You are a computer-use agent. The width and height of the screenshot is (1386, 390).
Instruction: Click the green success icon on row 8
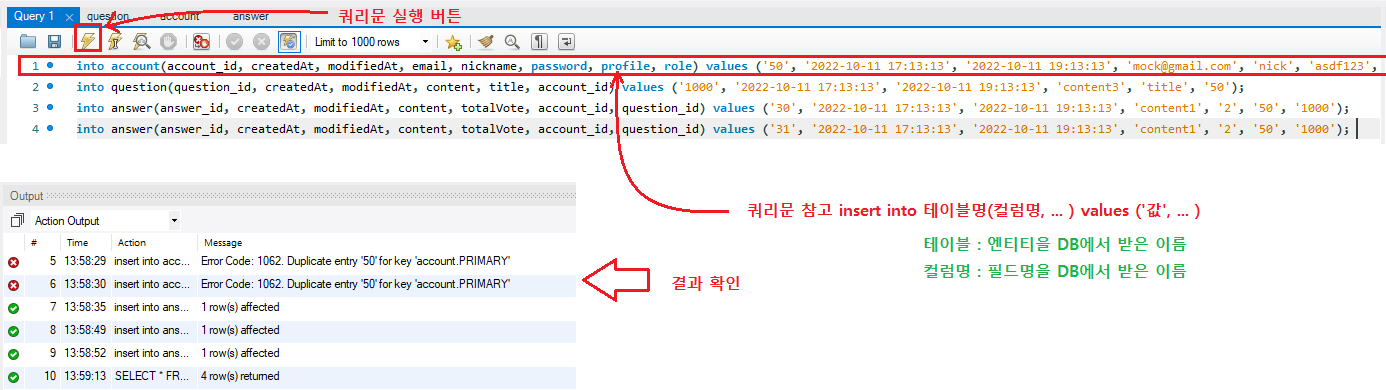coord(13,331)
